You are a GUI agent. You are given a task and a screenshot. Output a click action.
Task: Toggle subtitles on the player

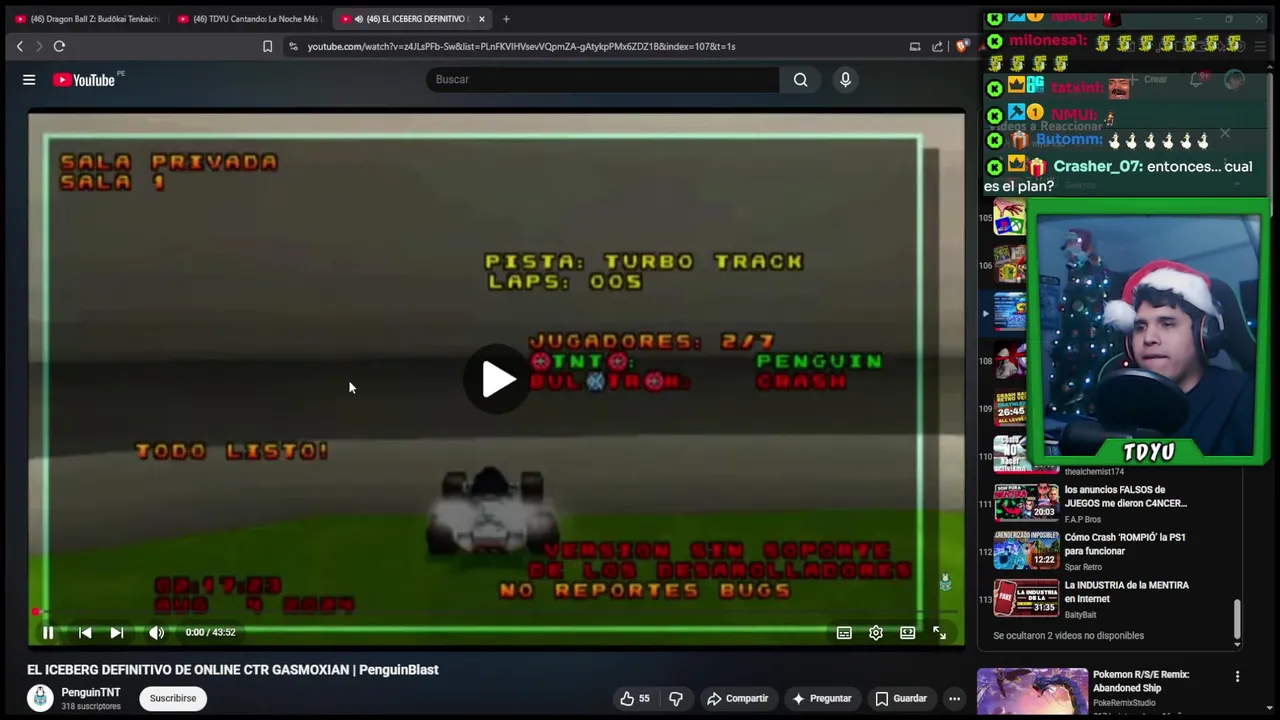[x=844, y=632]
